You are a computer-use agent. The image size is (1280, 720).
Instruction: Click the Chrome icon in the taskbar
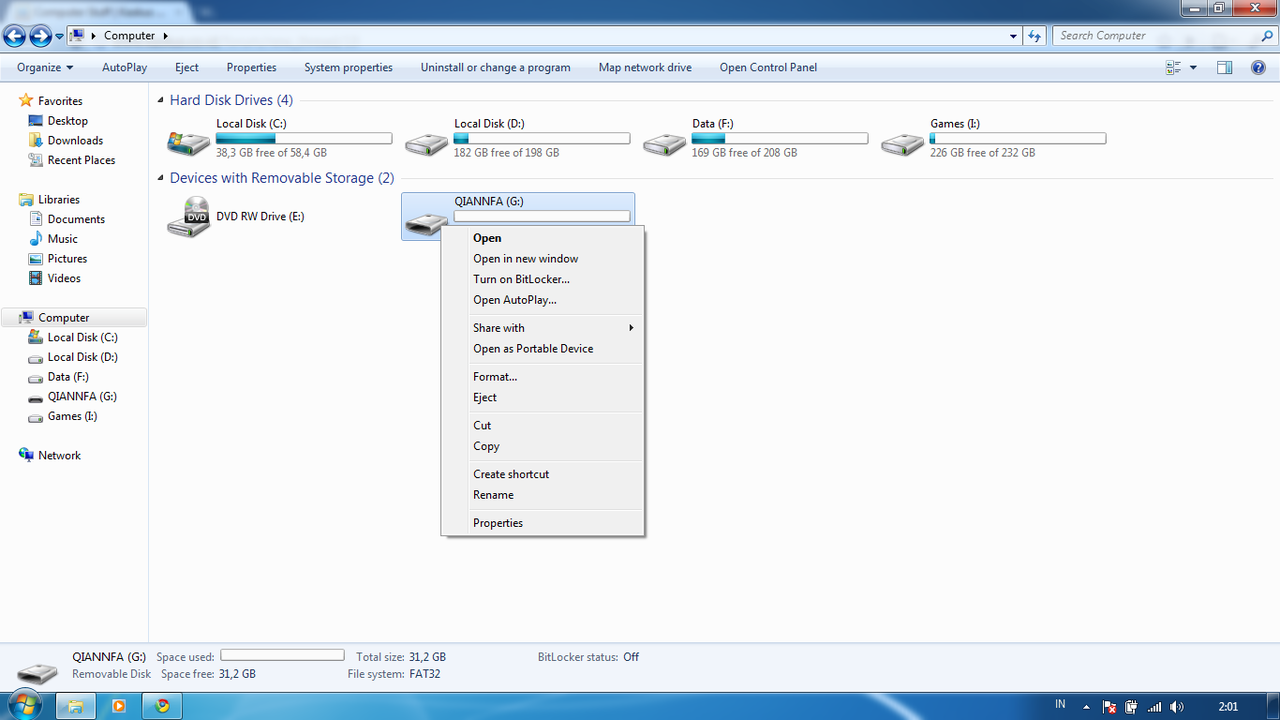tap(162, 705)
